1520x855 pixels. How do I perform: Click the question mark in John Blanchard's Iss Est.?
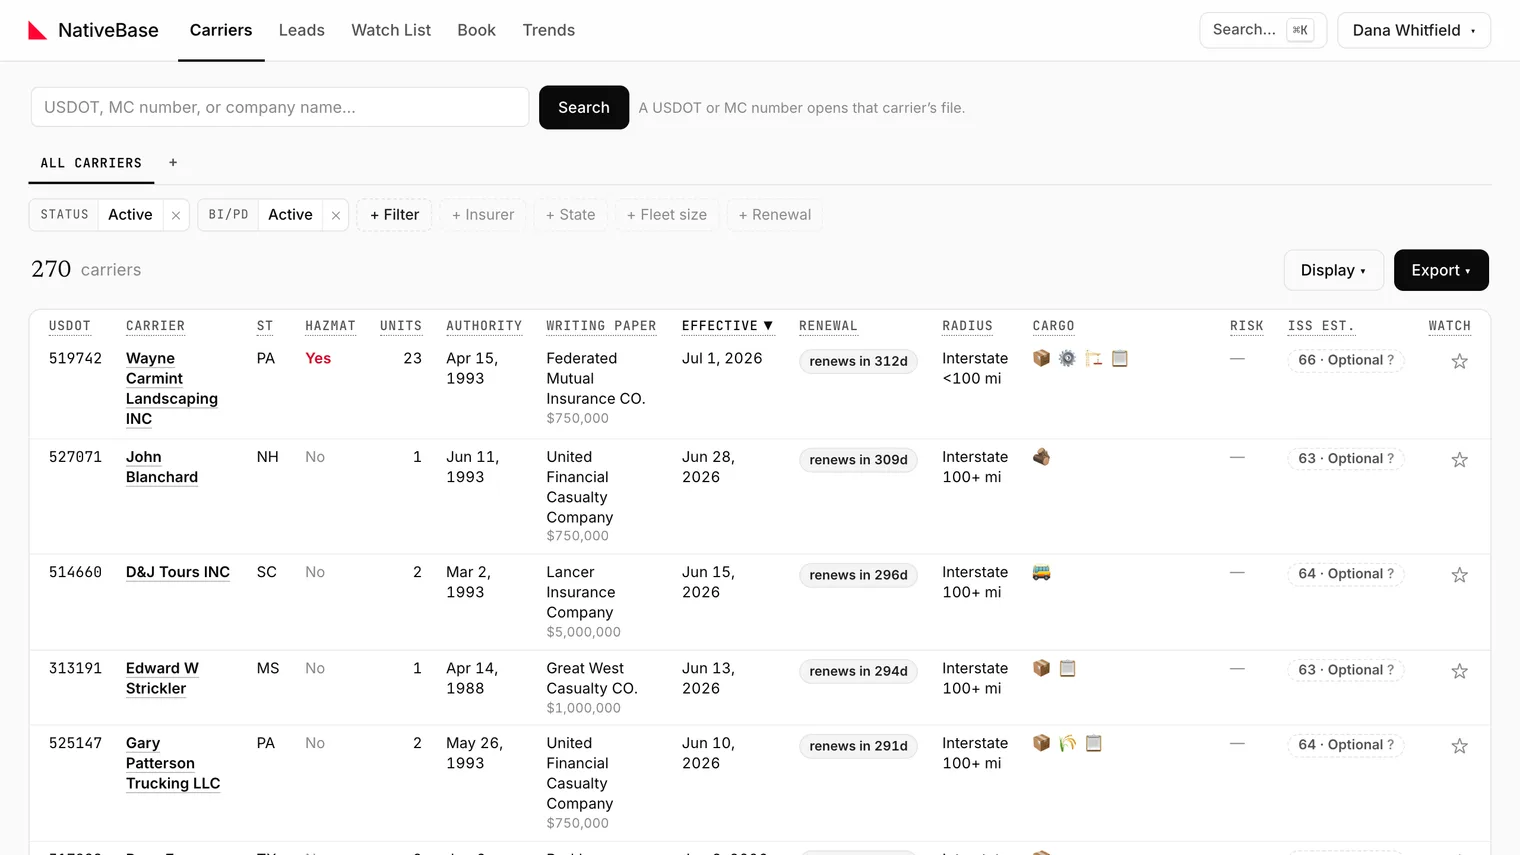(1390, 458)
